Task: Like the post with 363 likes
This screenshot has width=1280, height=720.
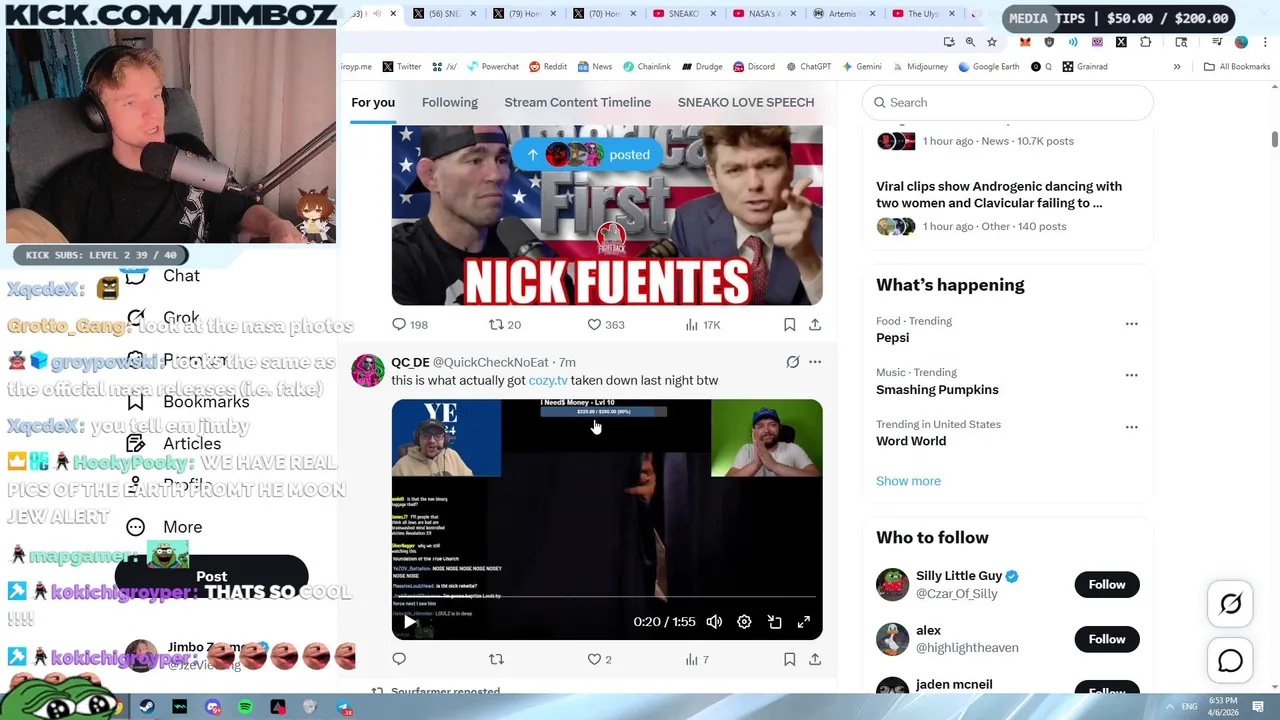Action: 605,324
